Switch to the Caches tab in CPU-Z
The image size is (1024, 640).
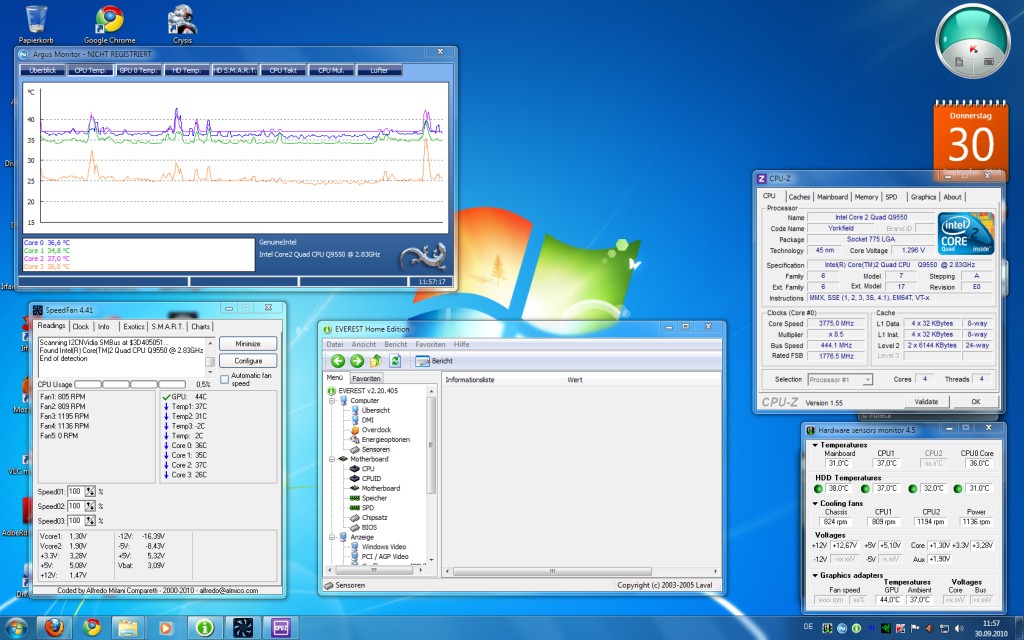(x=799, y=197)
